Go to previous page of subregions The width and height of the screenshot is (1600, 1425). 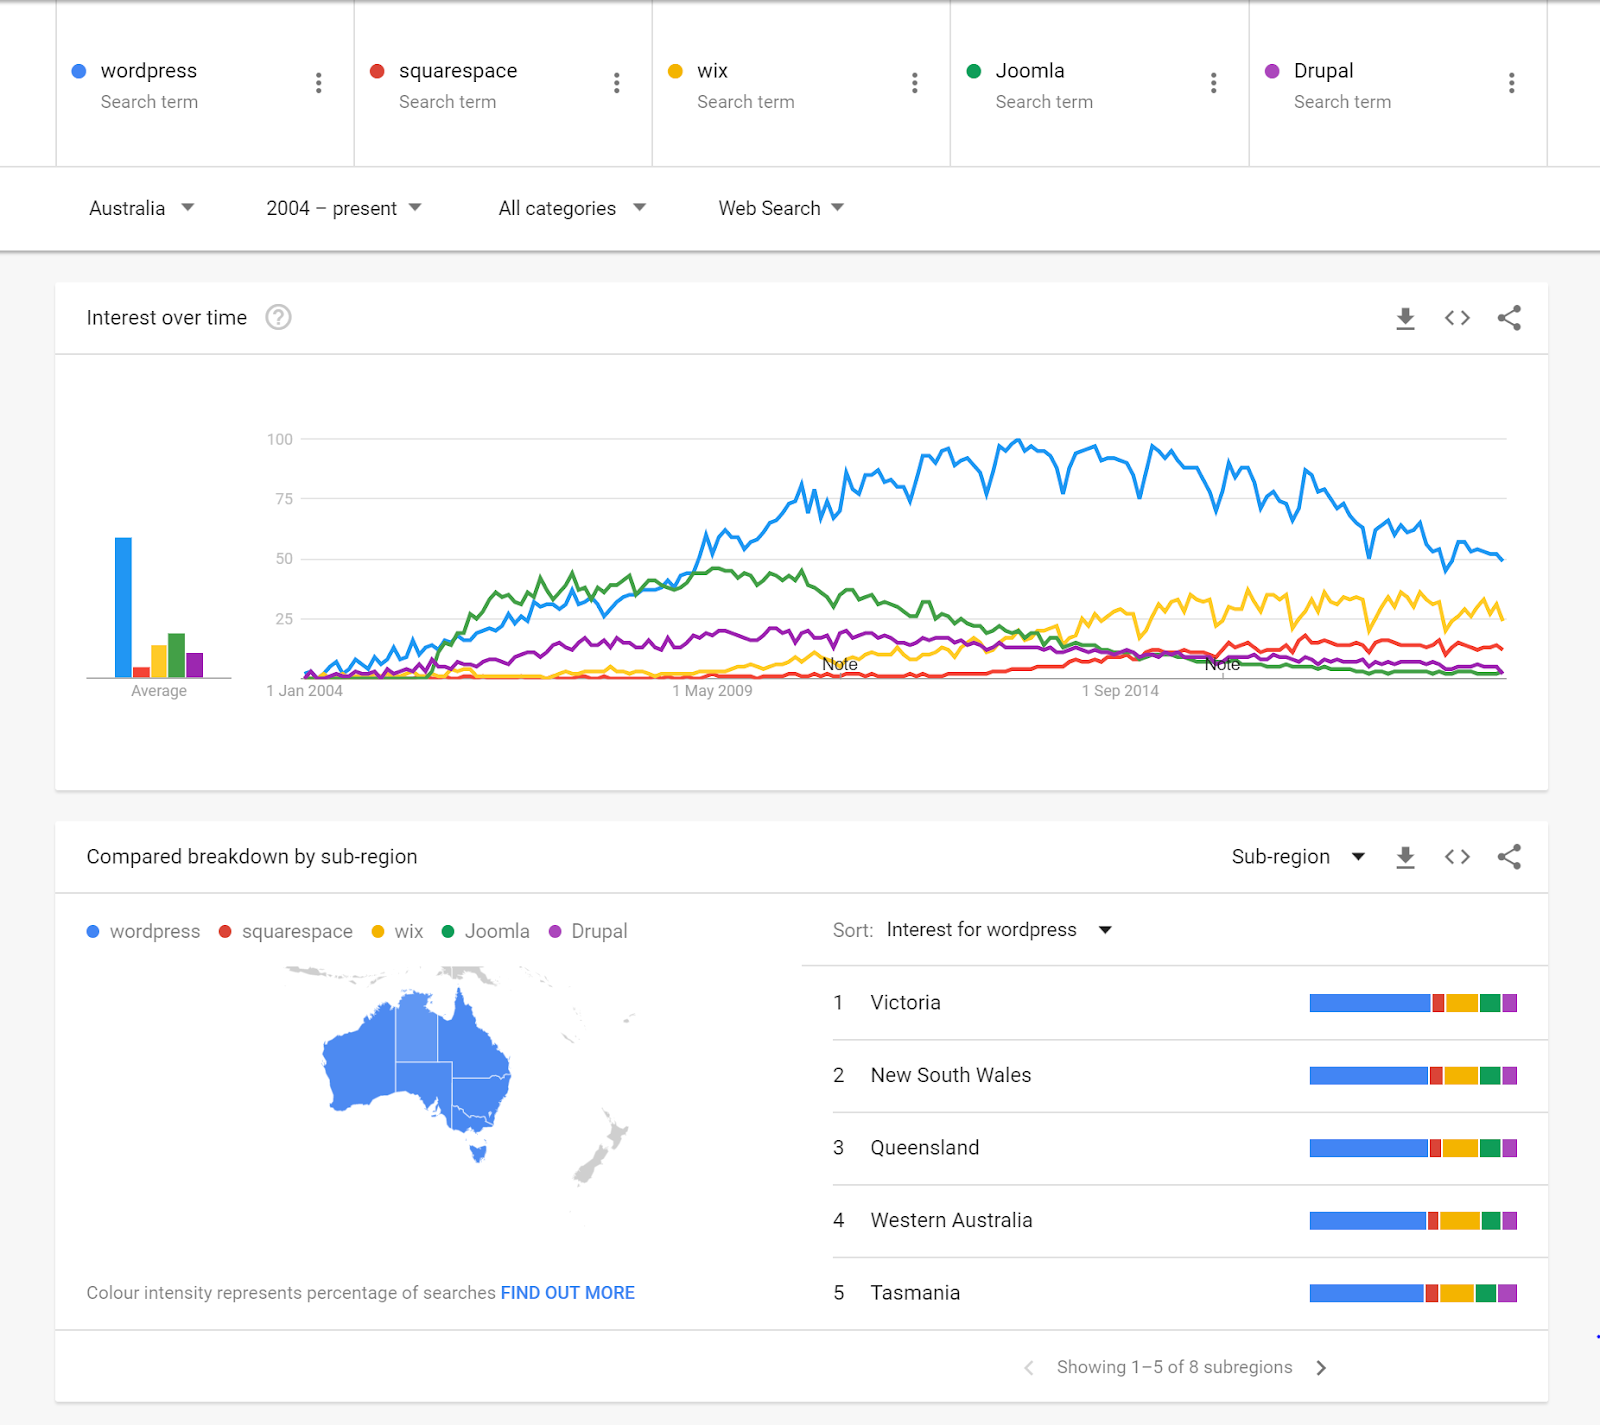click(1029, 1368)
